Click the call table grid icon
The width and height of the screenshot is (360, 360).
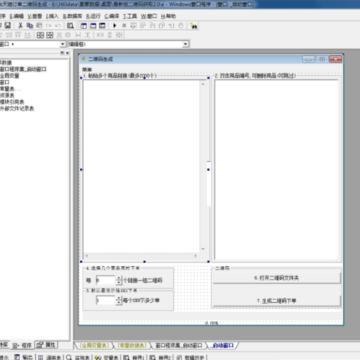(x=40, y=357)
